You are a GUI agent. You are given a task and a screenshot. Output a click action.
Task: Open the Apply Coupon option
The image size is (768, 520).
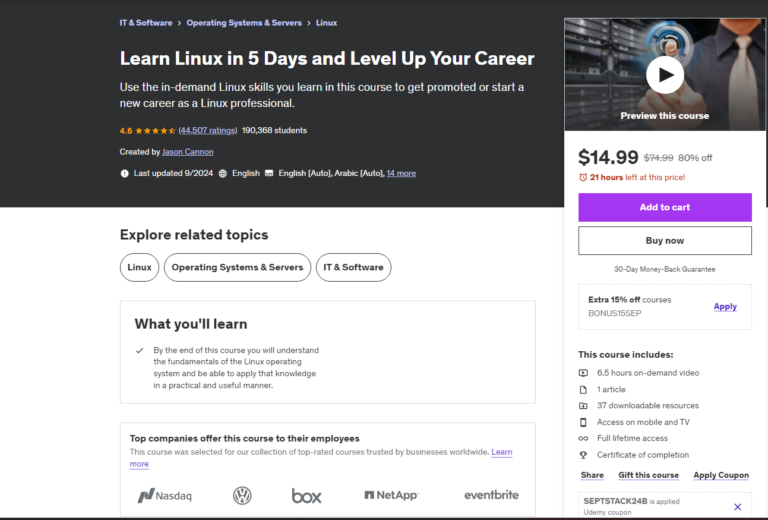721,475
